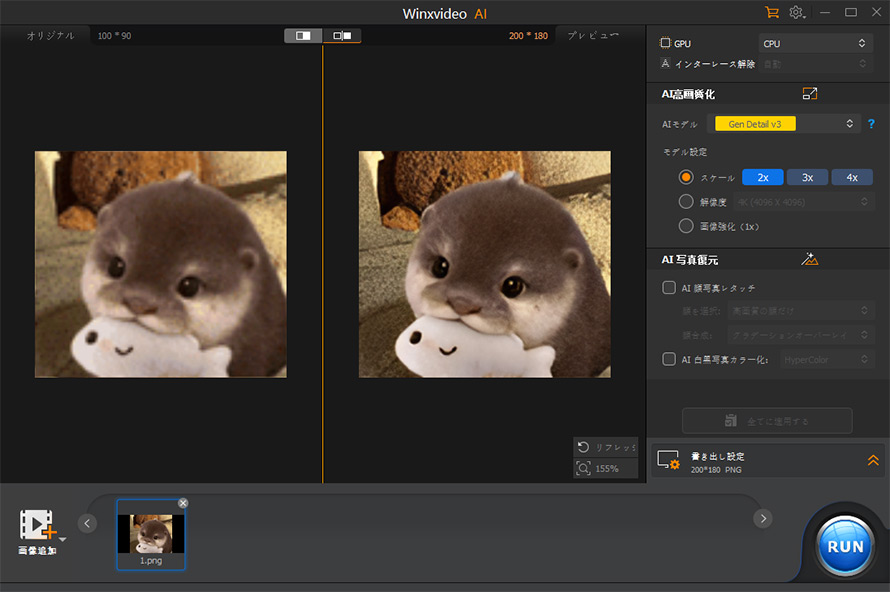
Task: Open settings gear in title bar
Action: pyautogui.click(x=796, y=12)
